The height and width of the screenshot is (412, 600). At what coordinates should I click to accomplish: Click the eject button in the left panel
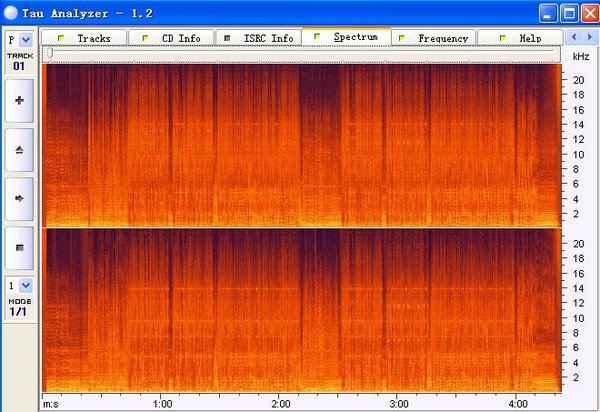pos(20,150)
